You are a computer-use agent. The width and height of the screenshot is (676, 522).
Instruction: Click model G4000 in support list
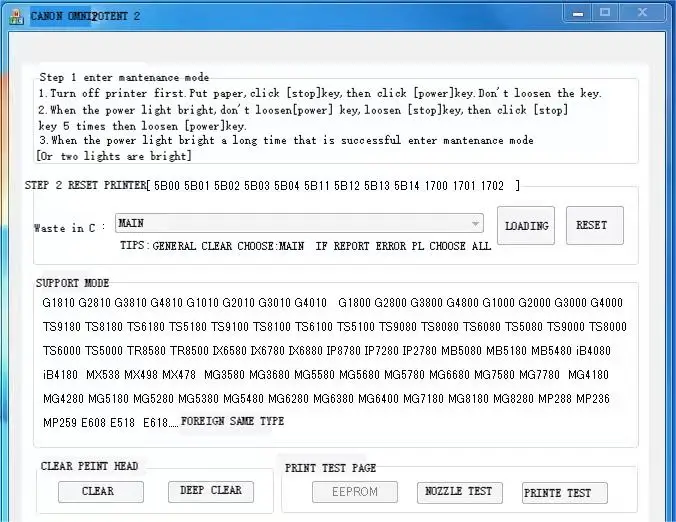click(607, 303)
